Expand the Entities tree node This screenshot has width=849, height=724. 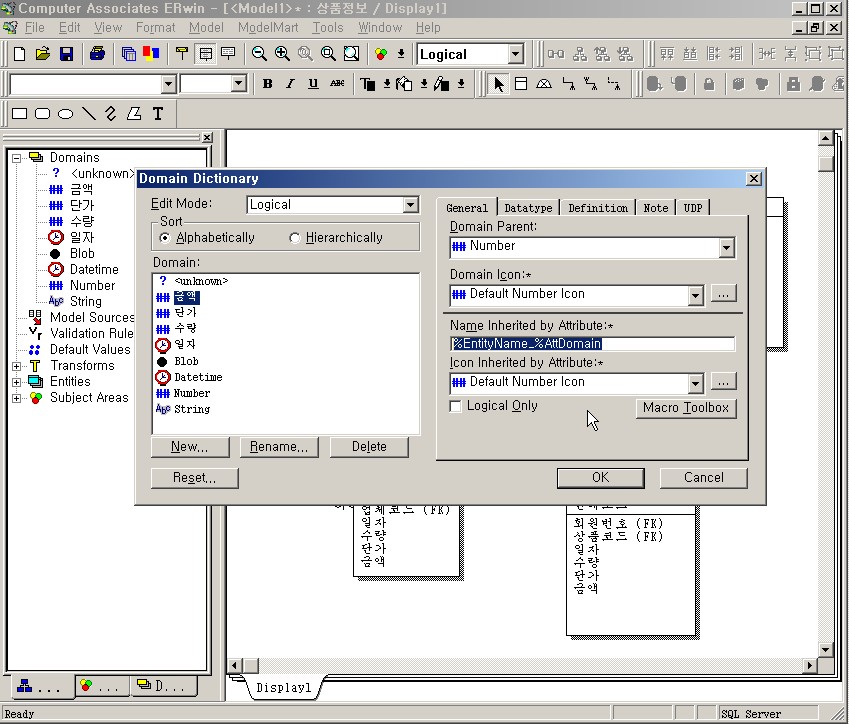pos(17,382)
